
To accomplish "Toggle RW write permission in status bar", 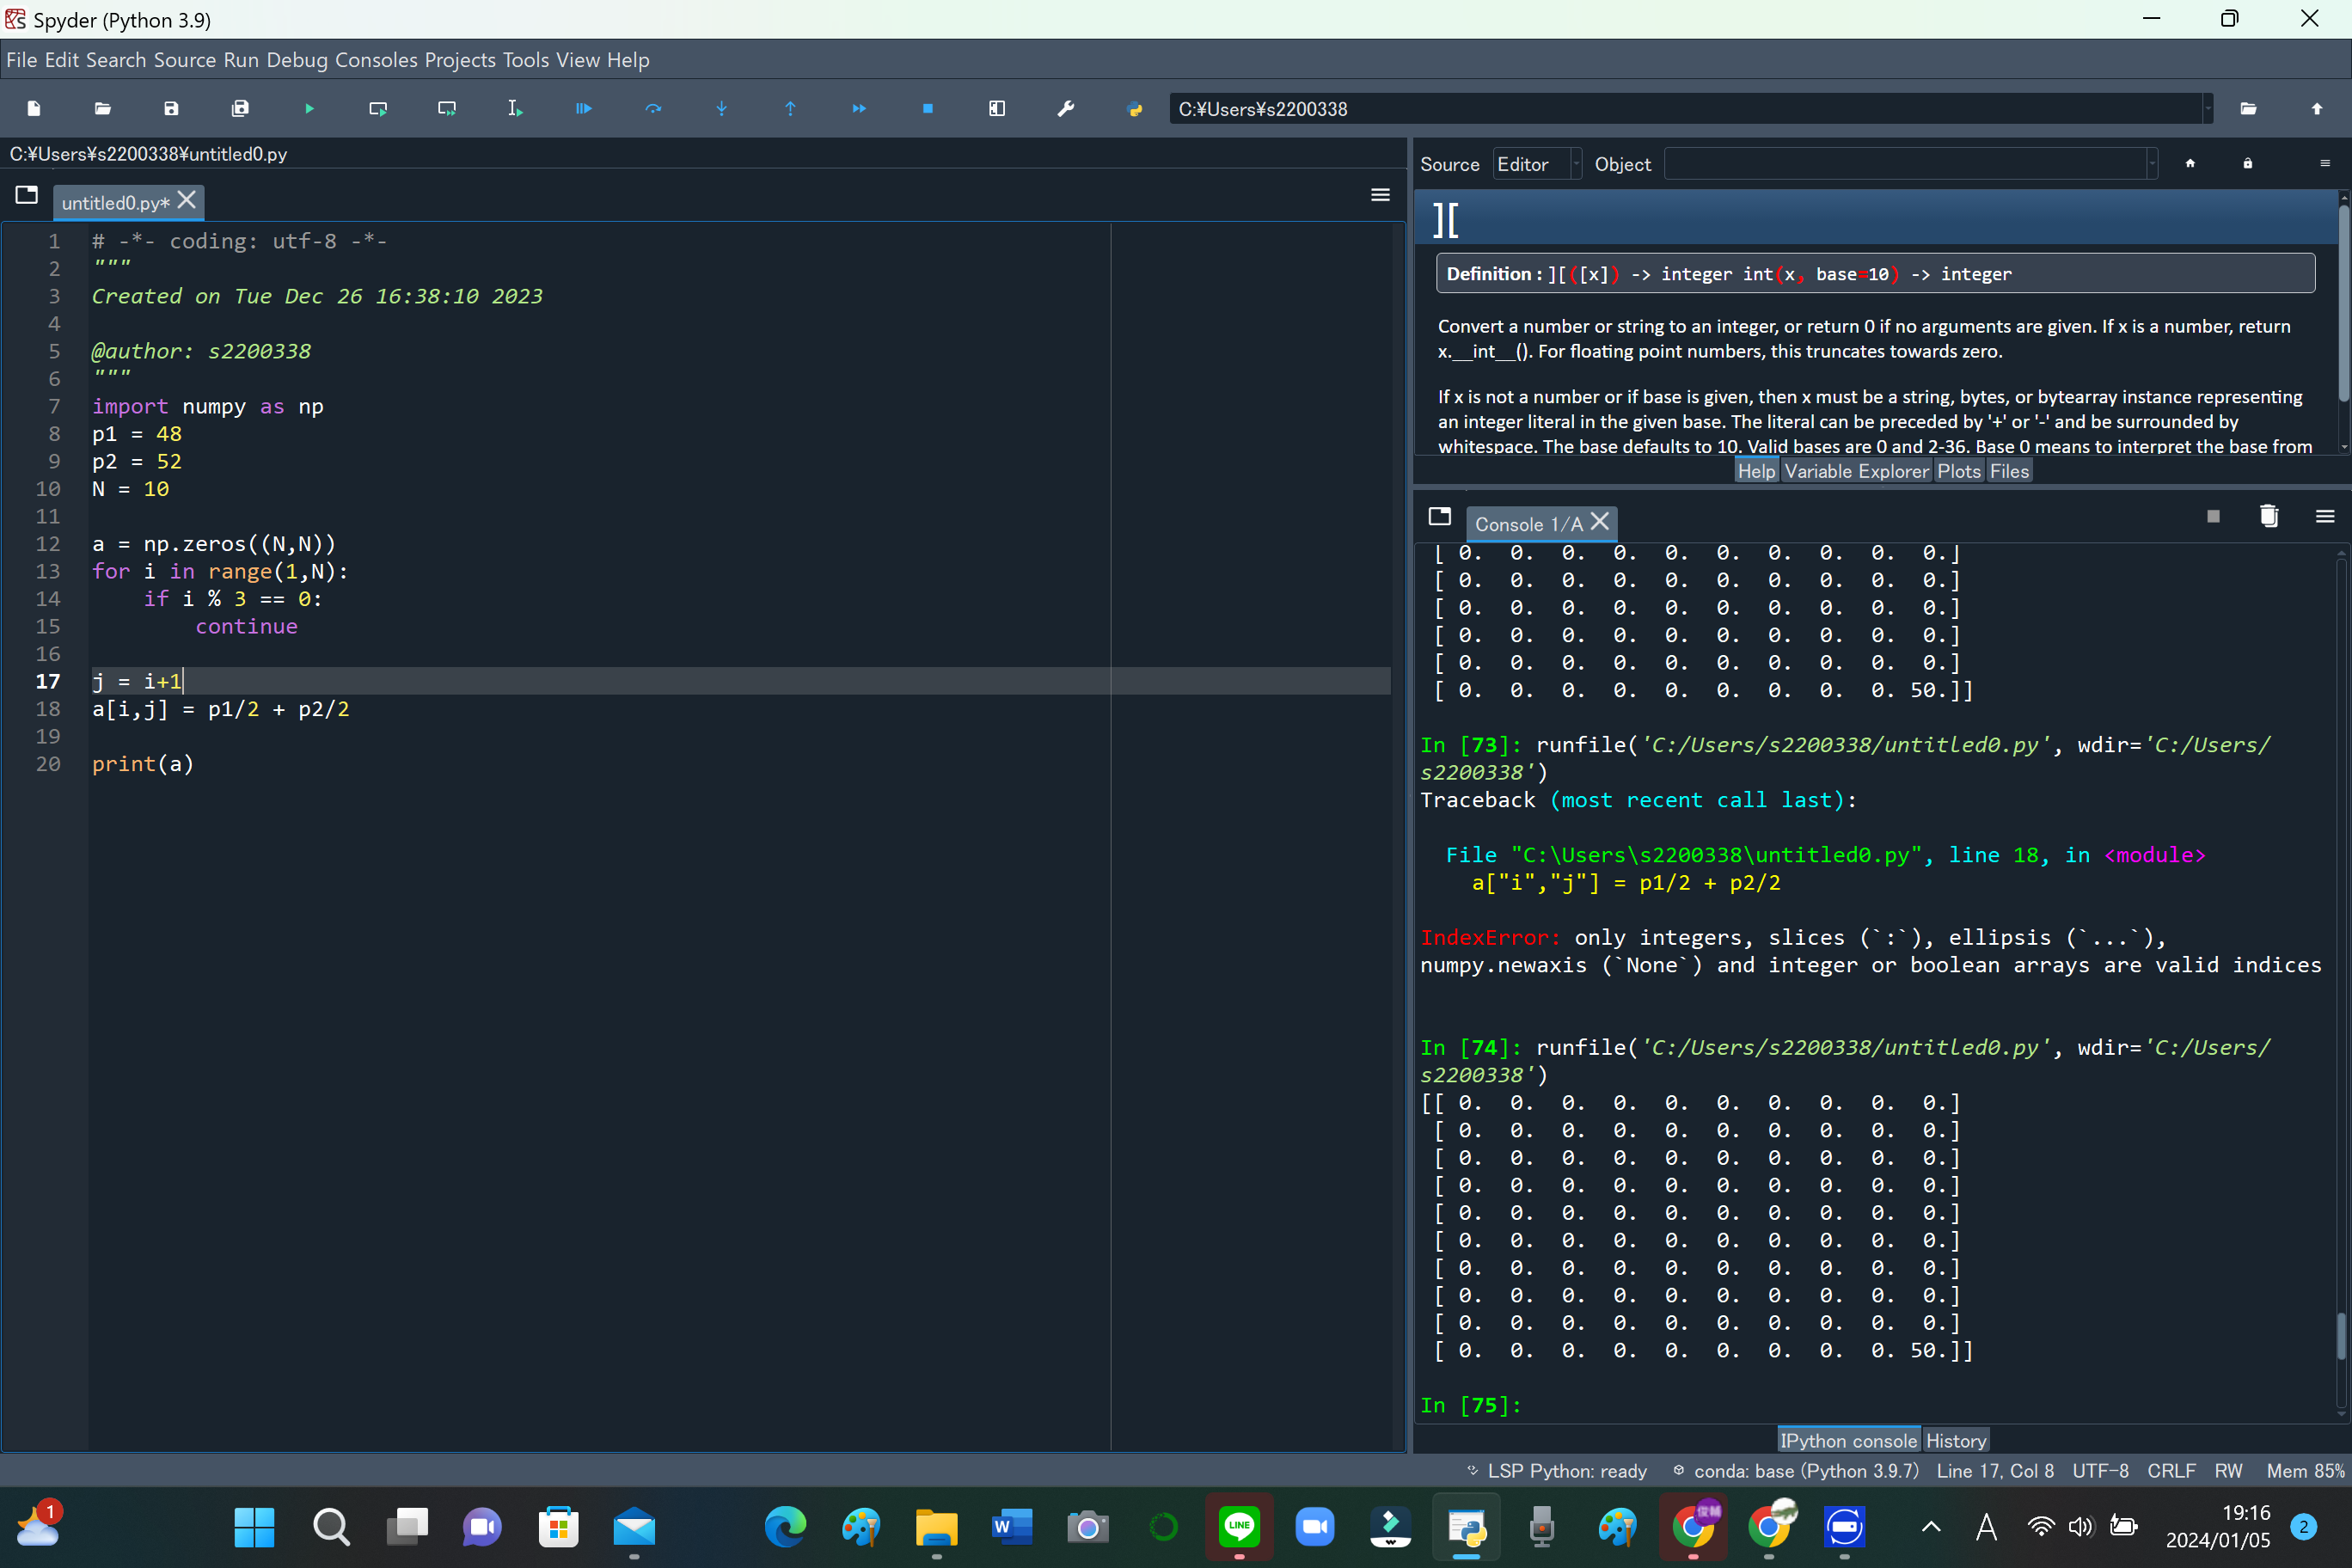I will (2229, 1470).
